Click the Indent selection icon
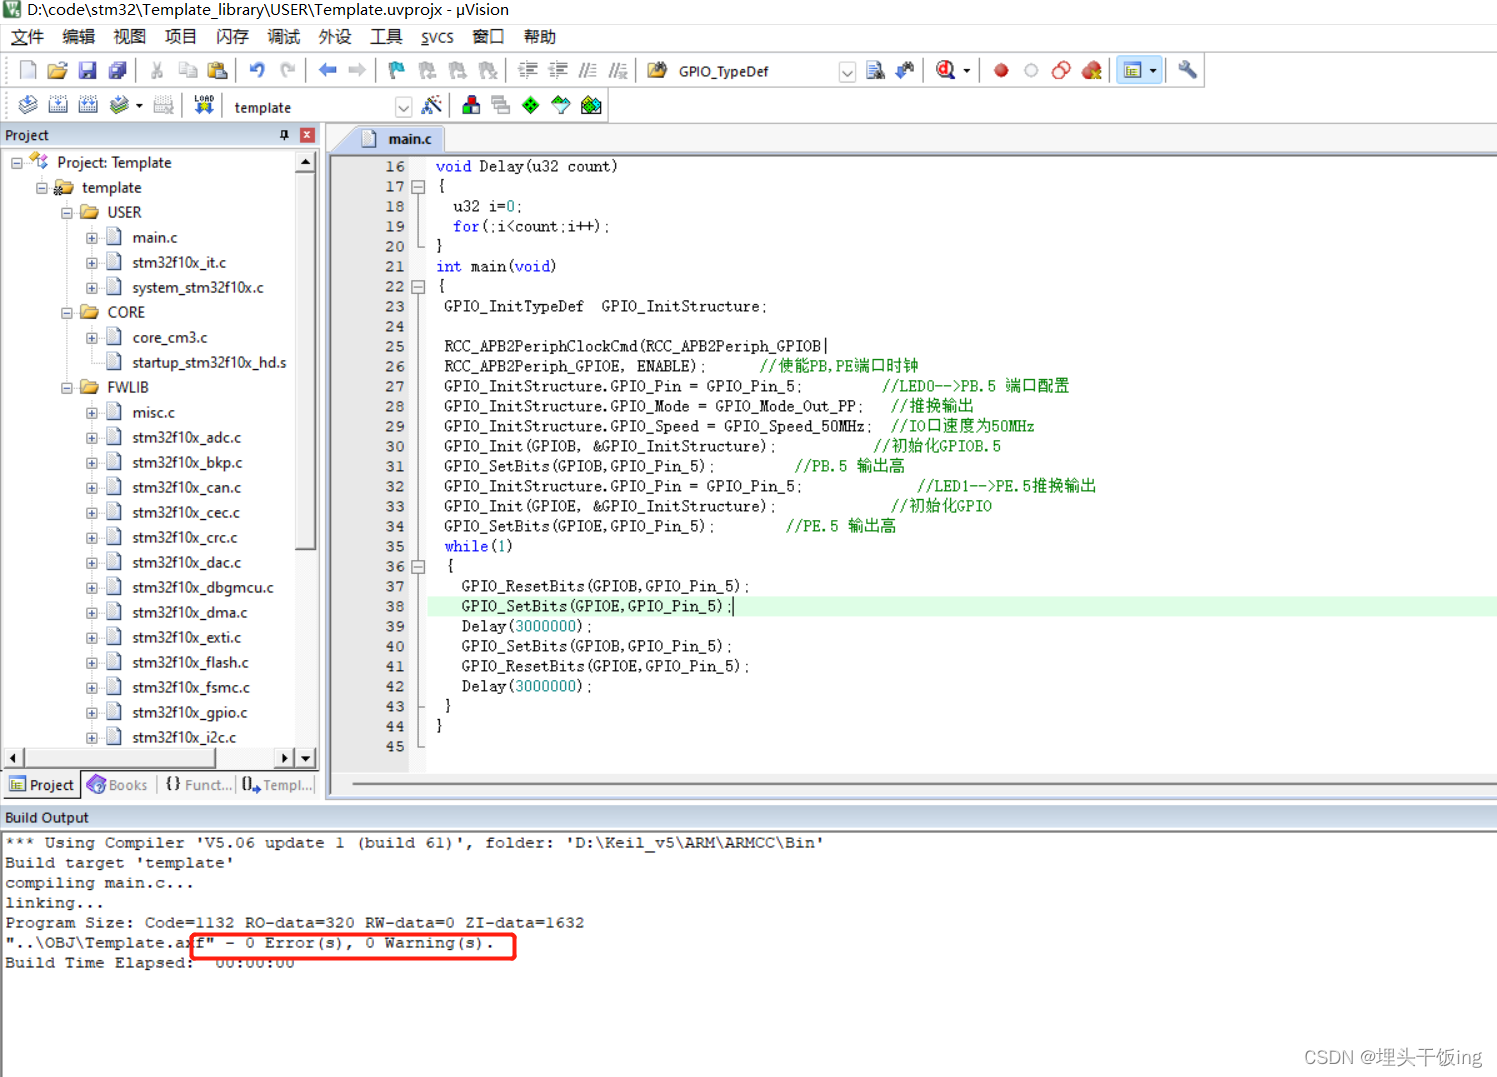 pyautogui.click(x=528, y=70)
